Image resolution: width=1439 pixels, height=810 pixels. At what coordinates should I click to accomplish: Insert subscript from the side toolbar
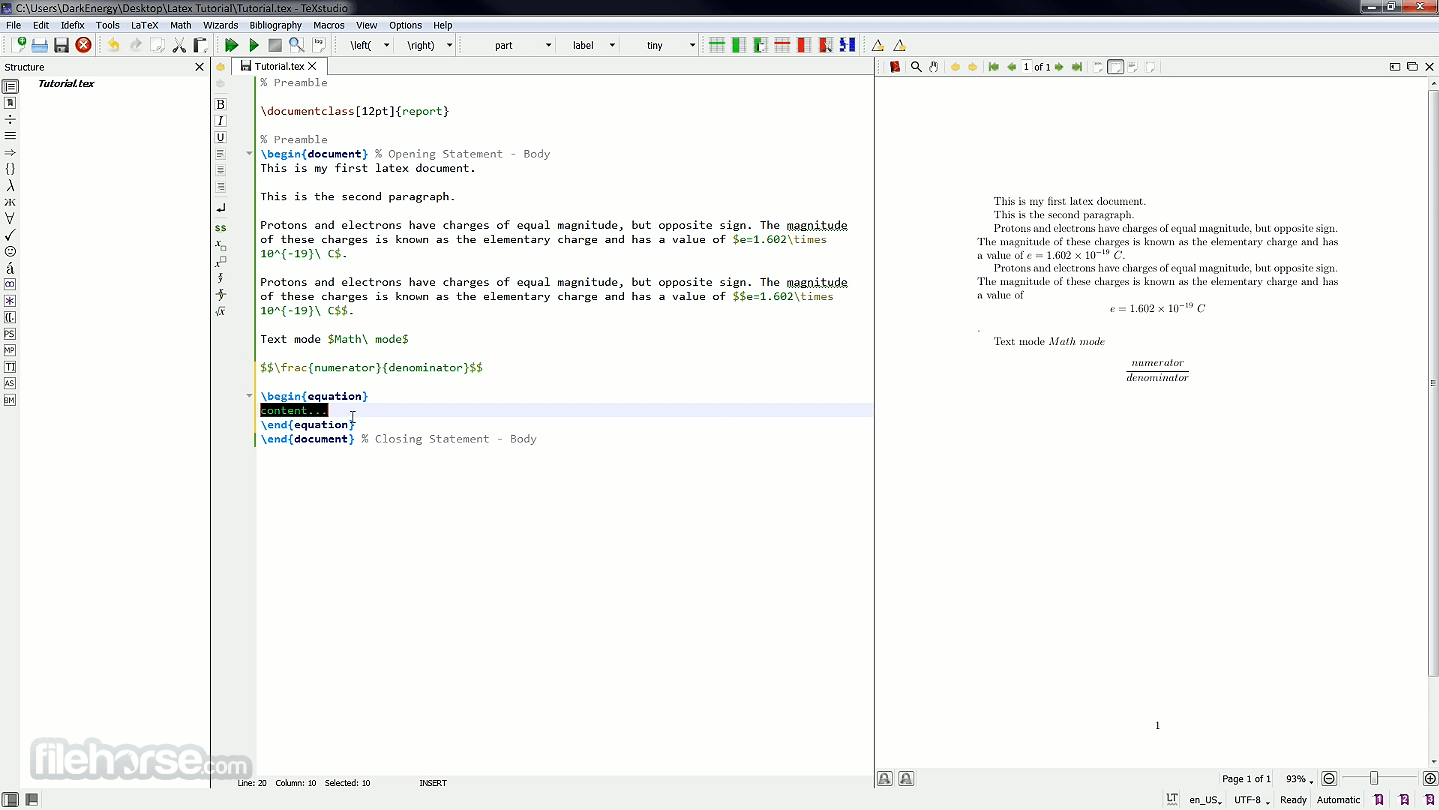coord(221,245)
